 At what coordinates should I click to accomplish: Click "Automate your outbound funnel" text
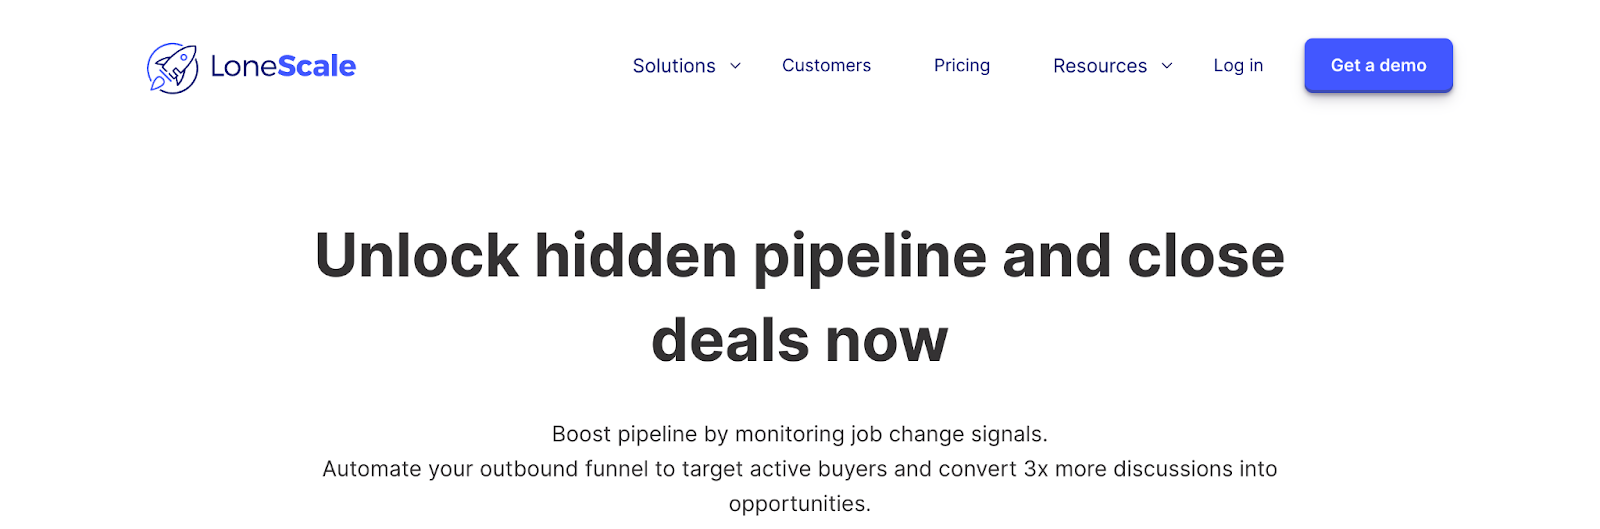(485, 469)
